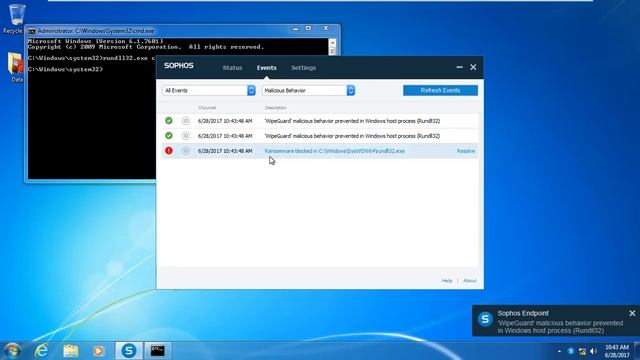
Task: Open the WipeGuard notification message
Action: click(x=560, y=327)
